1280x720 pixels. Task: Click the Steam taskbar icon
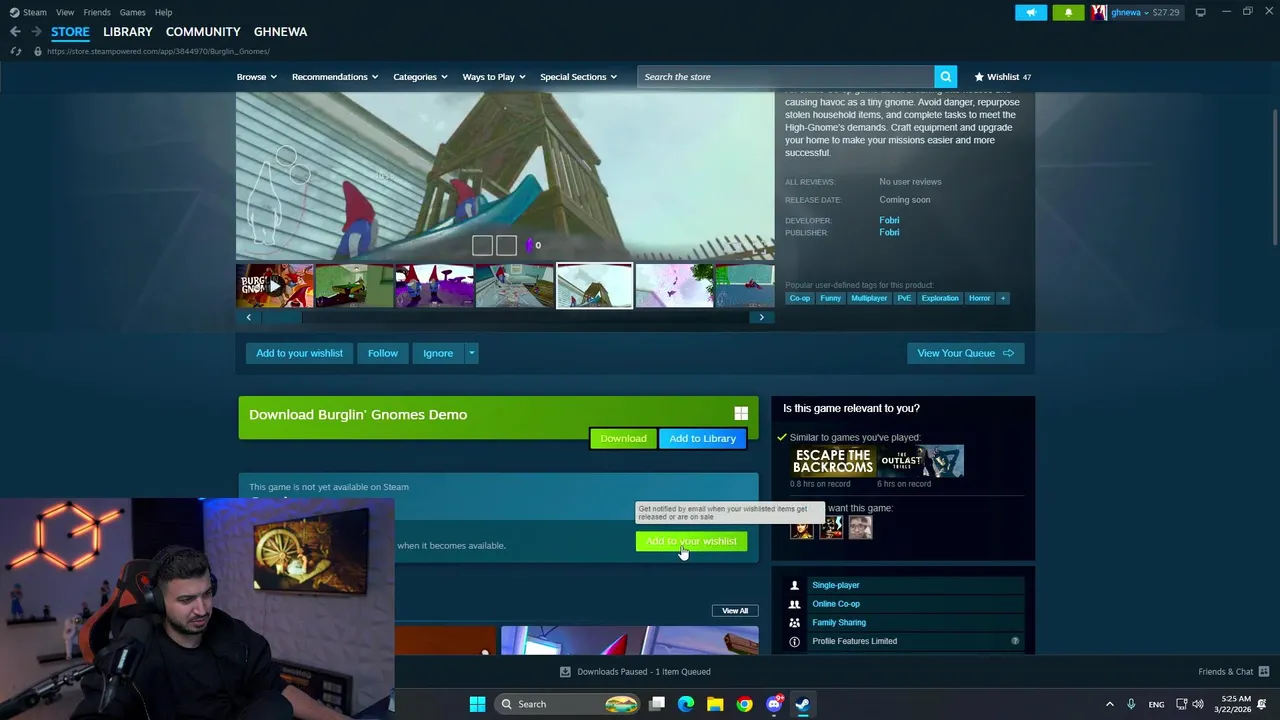[802, 704]
